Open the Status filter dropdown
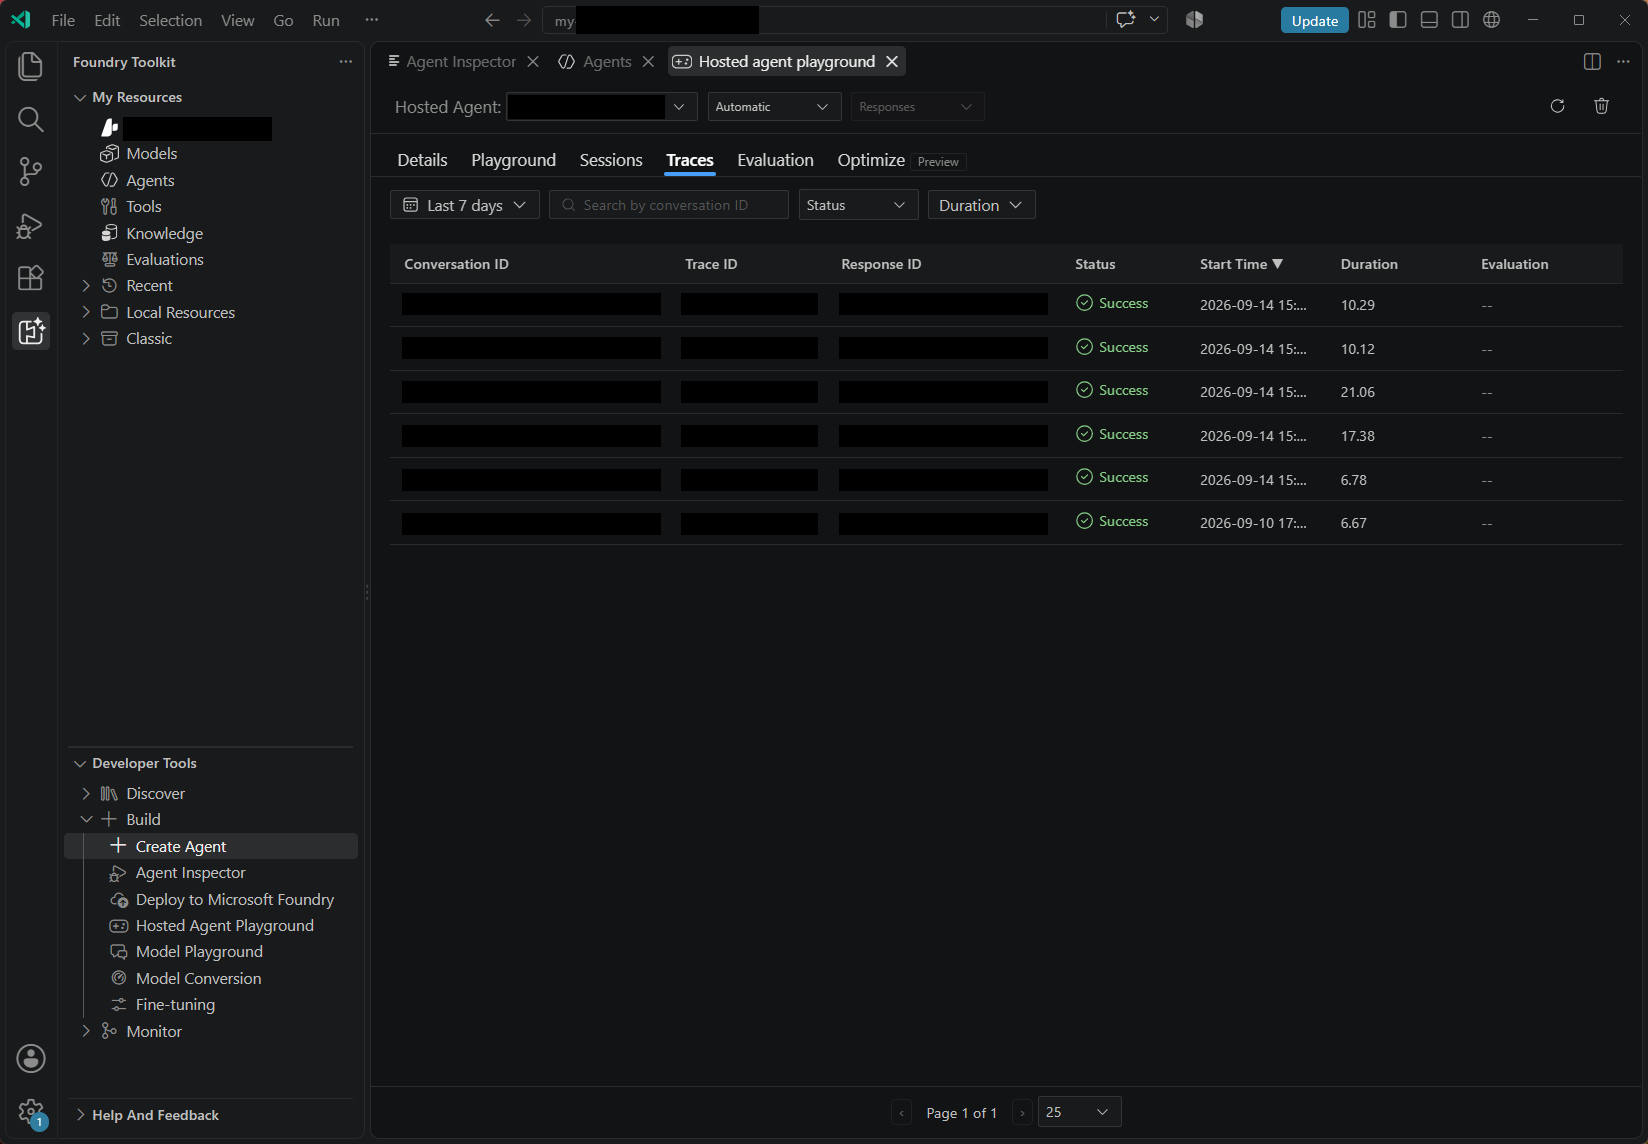This screenshot has width=1648, height=1144. [858, 205]
